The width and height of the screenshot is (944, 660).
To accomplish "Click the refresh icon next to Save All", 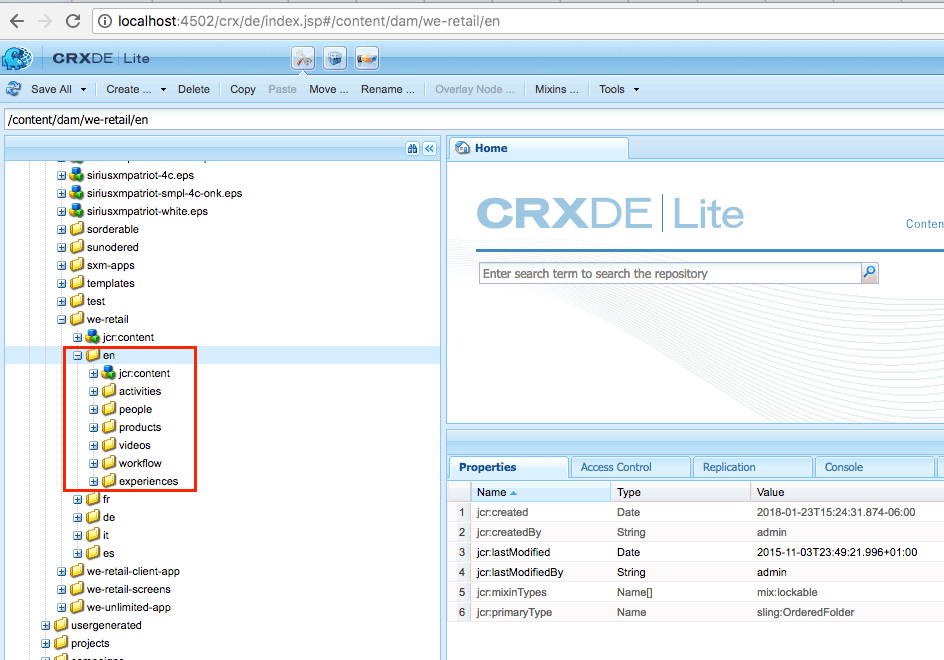I will click(x=13, y=89).
